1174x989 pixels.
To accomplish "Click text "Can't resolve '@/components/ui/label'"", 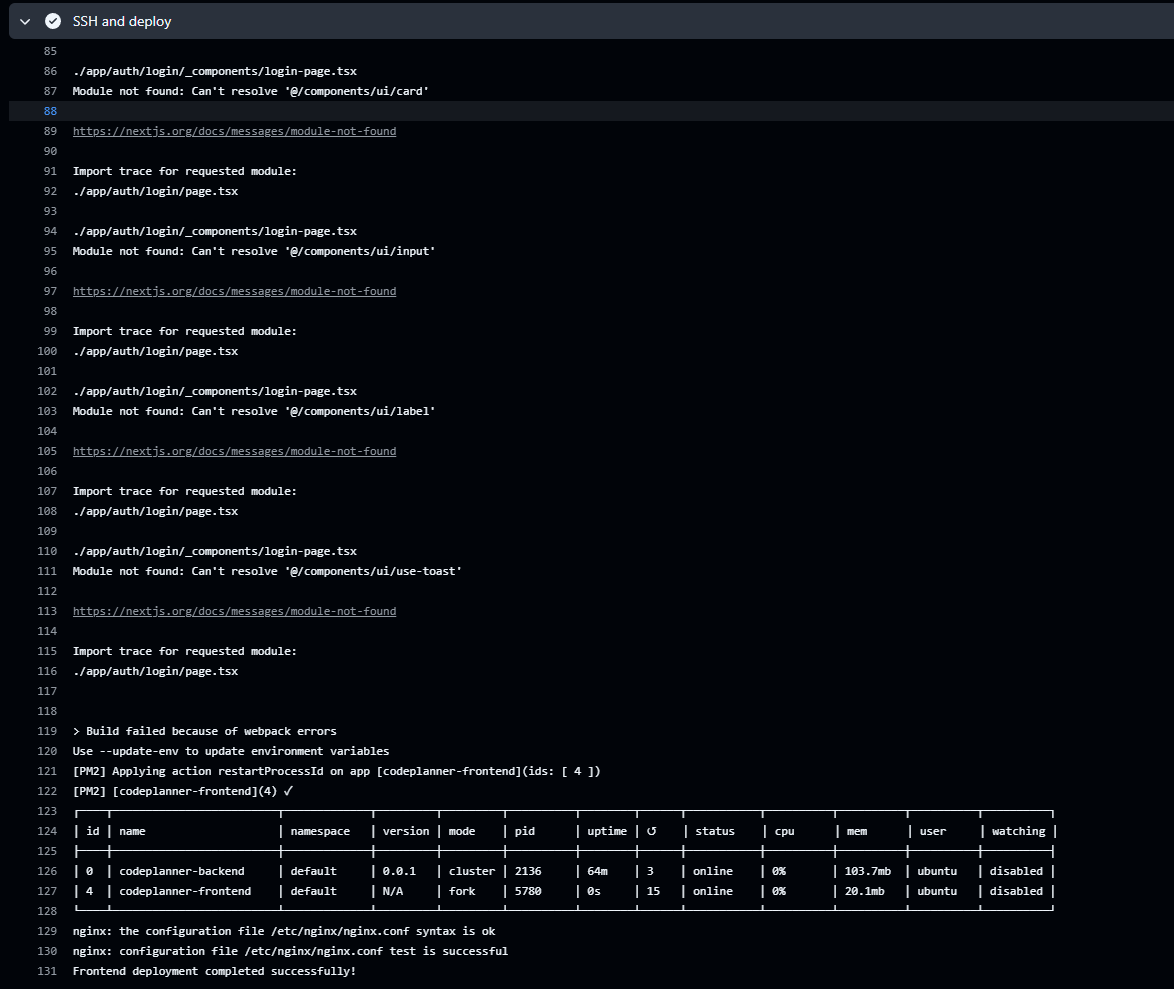I will (x=313, y=412).
